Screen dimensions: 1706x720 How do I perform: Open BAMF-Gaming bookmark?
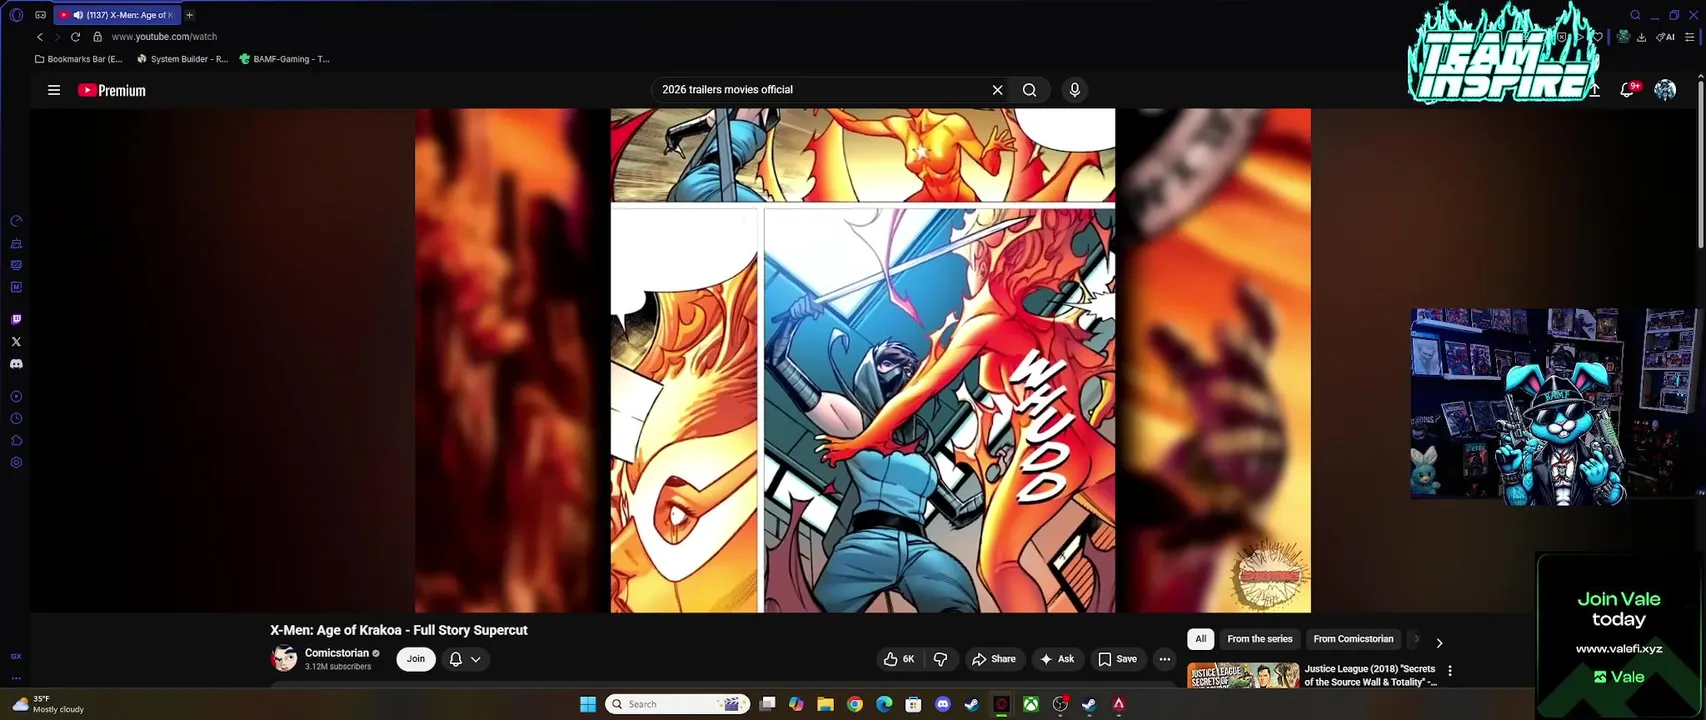coord(285,59)
